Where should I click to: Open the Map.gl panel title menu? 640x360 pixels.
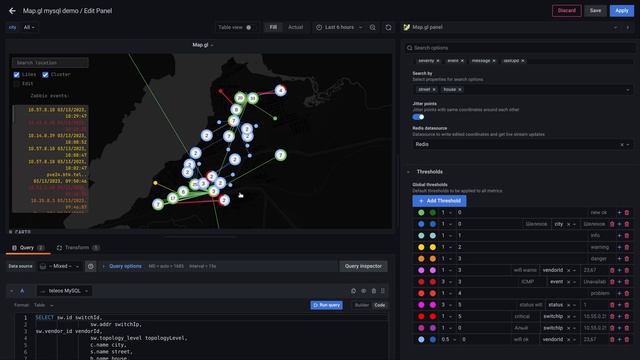pyautogui.click(x=203, y=45)
